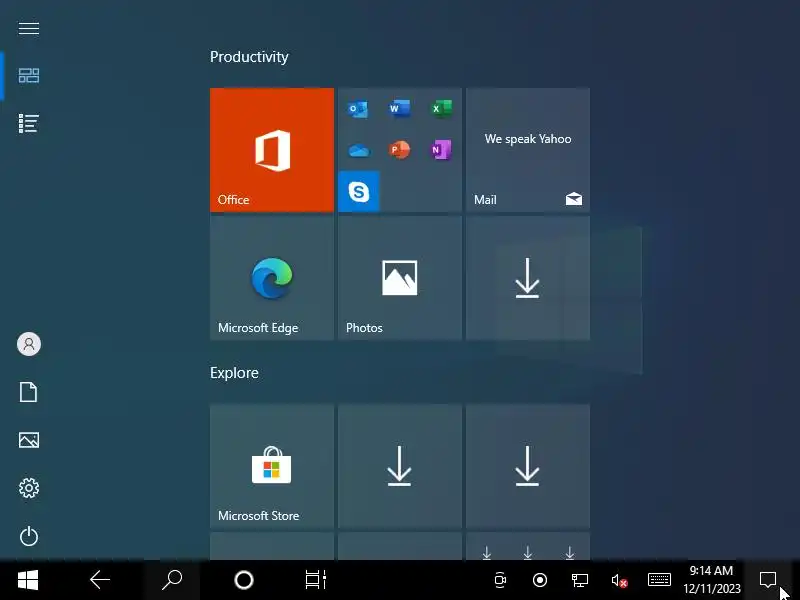Launch OneDrive from the Office folder tile
Viewport: 800px width, 600px height.
(358, 151)
